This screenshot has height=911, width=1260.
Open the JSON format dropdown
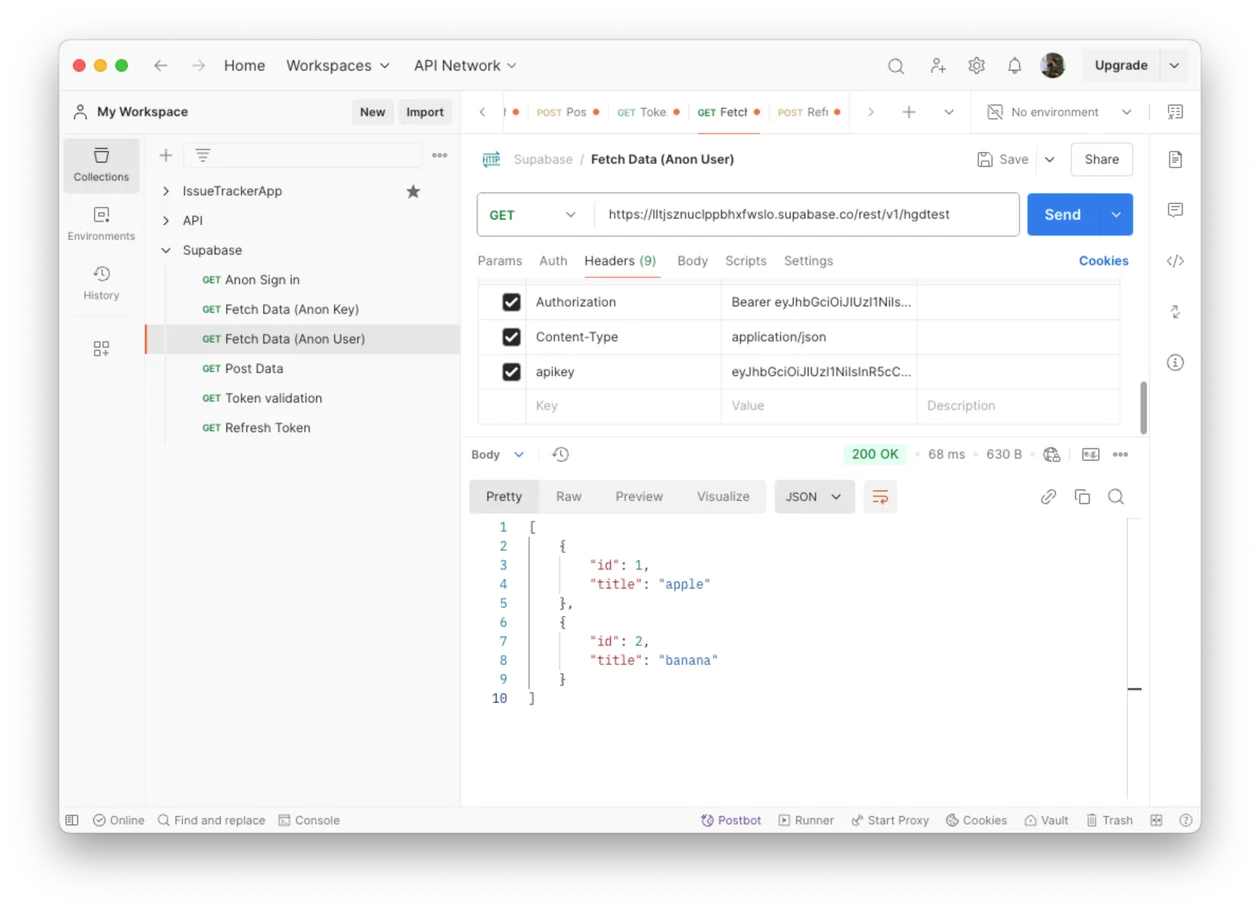coord(814,497)
